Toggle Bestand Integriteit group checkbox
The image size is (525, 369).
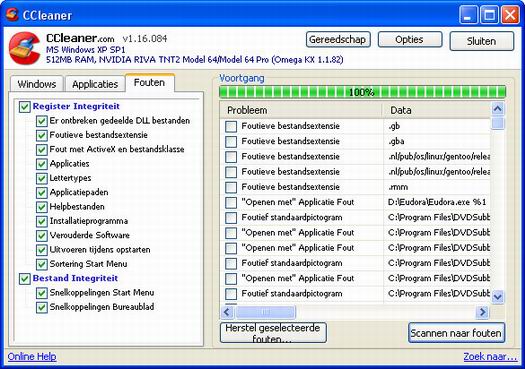coord(24,279)
